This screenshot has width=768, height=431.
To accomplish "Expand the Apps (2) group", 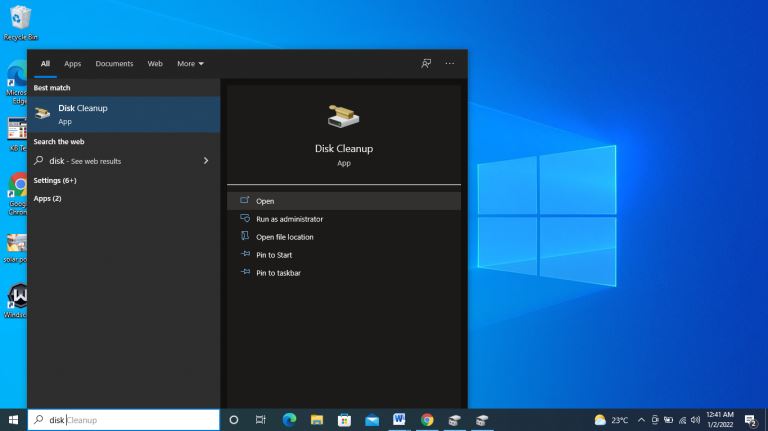I will click(48, 198).
